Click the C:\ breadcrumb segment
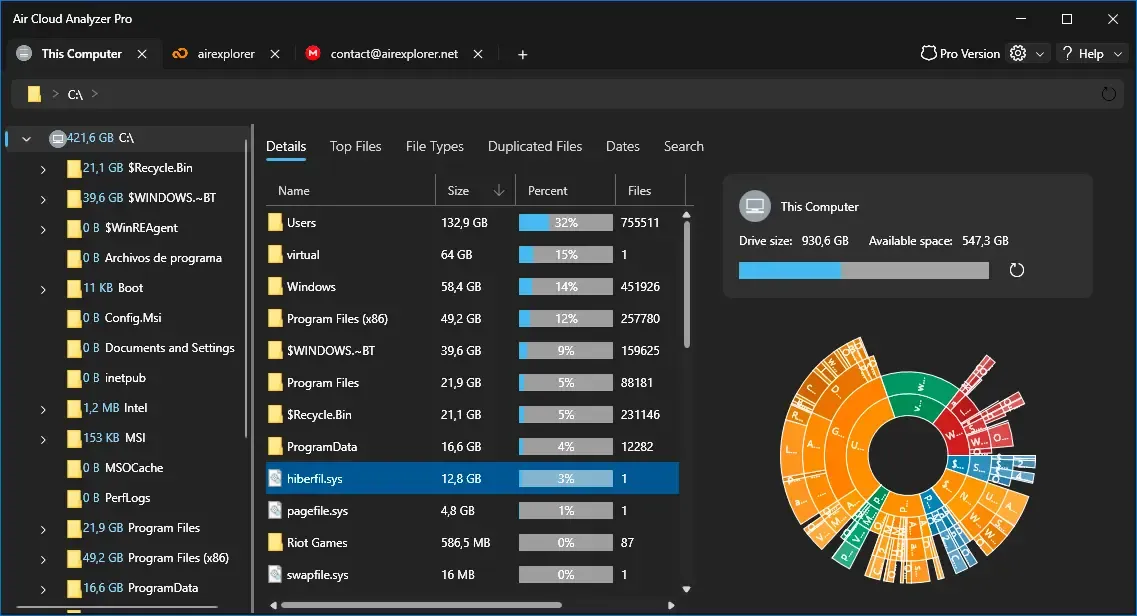This screenshot has width=1137, height=616. point(75,94)
